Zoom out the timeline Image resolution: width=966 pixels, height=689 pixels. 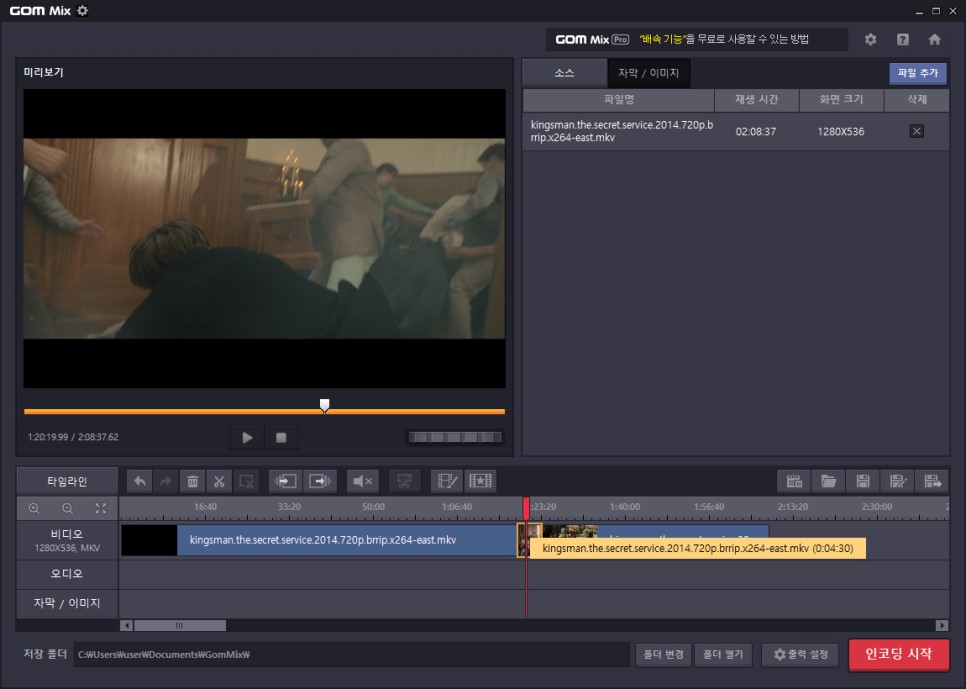click(x=67, y=508)
